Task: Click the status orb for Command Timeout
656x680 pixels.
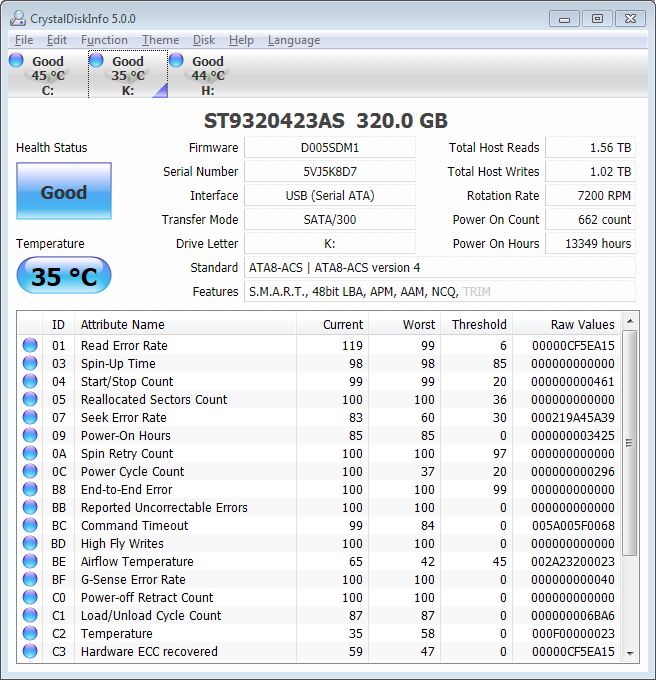Action: pyautogui.click(x=30, y=525)
